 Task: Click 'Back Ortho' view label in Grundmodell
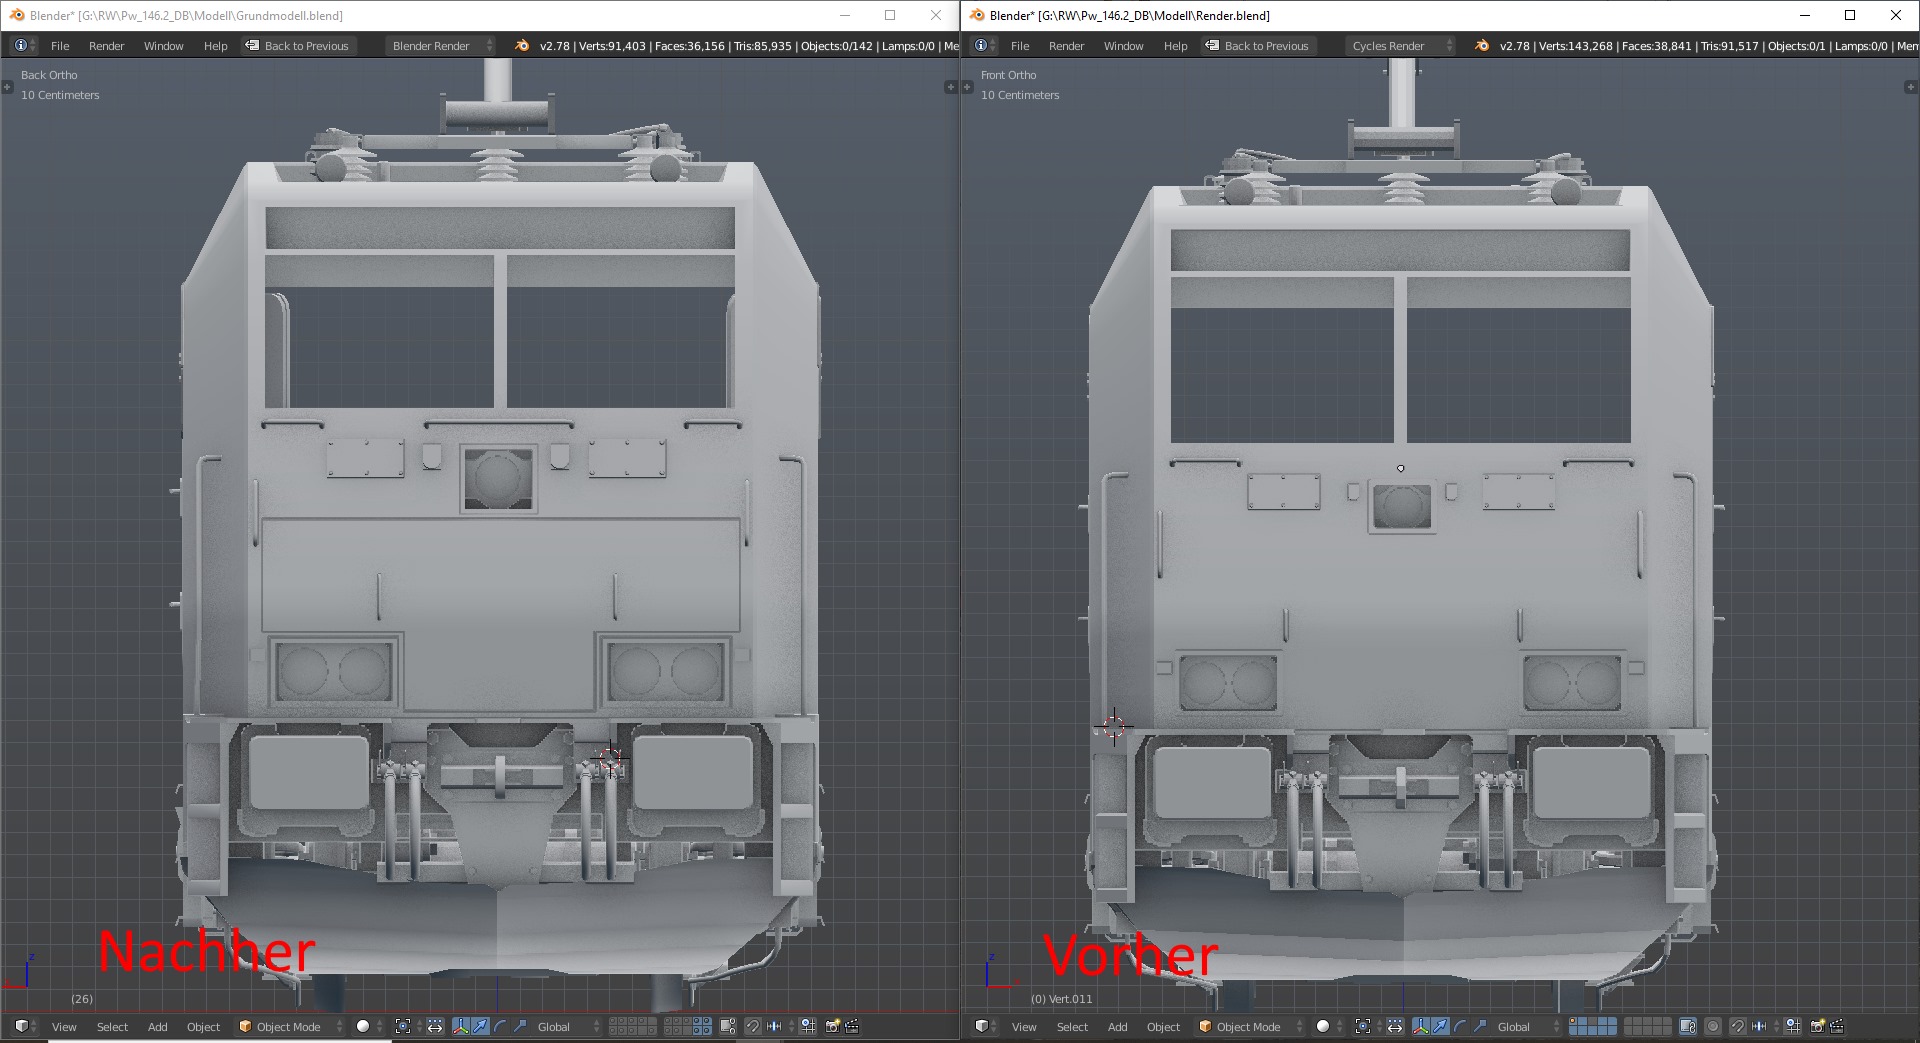(49, 75)
